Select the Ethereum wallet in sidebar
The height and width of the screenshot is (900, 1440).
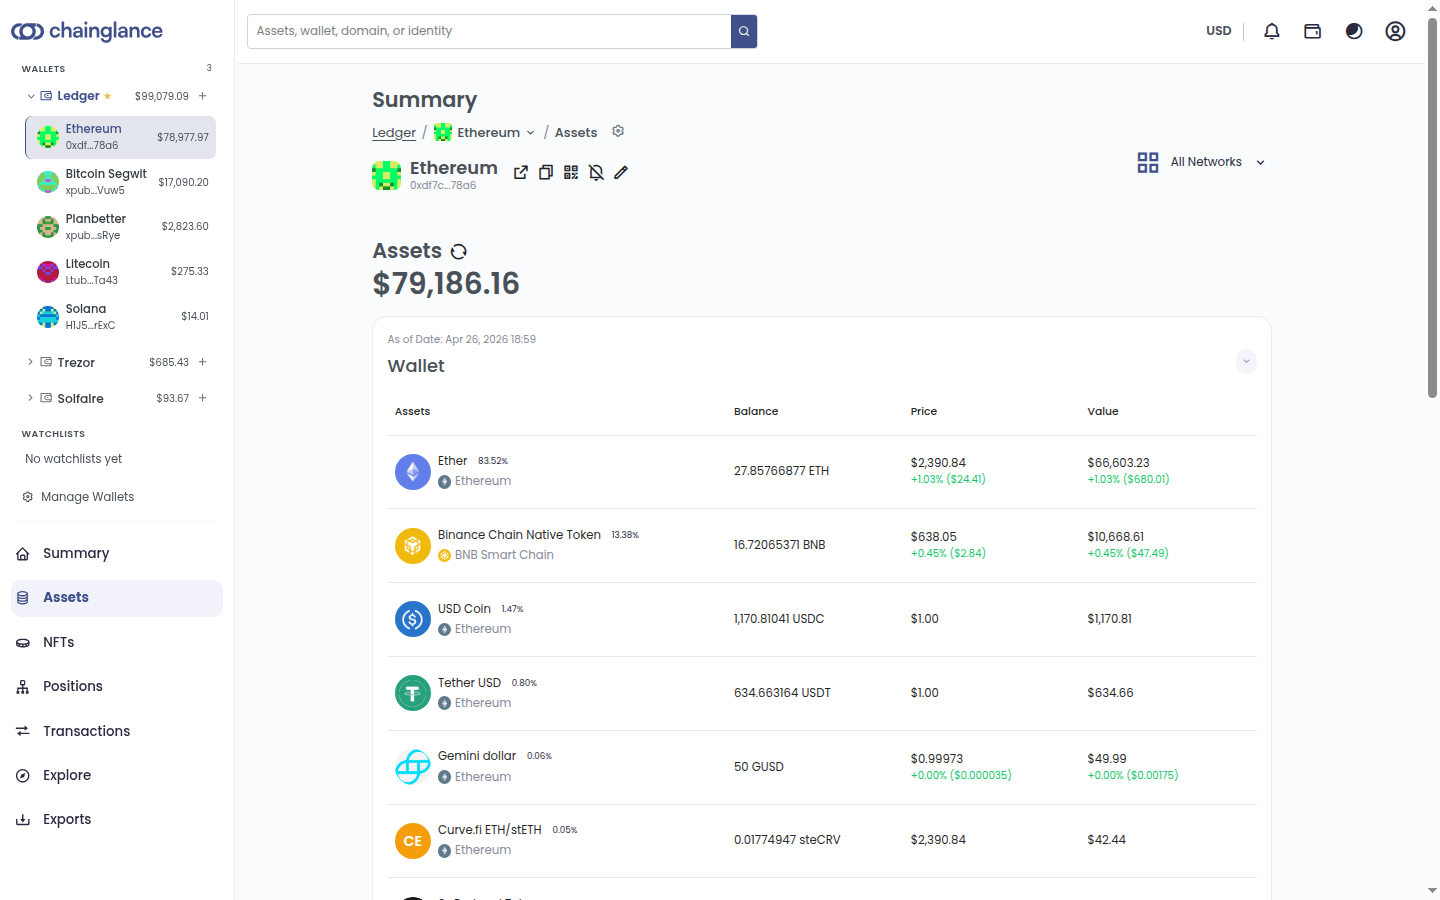[121, 137]
